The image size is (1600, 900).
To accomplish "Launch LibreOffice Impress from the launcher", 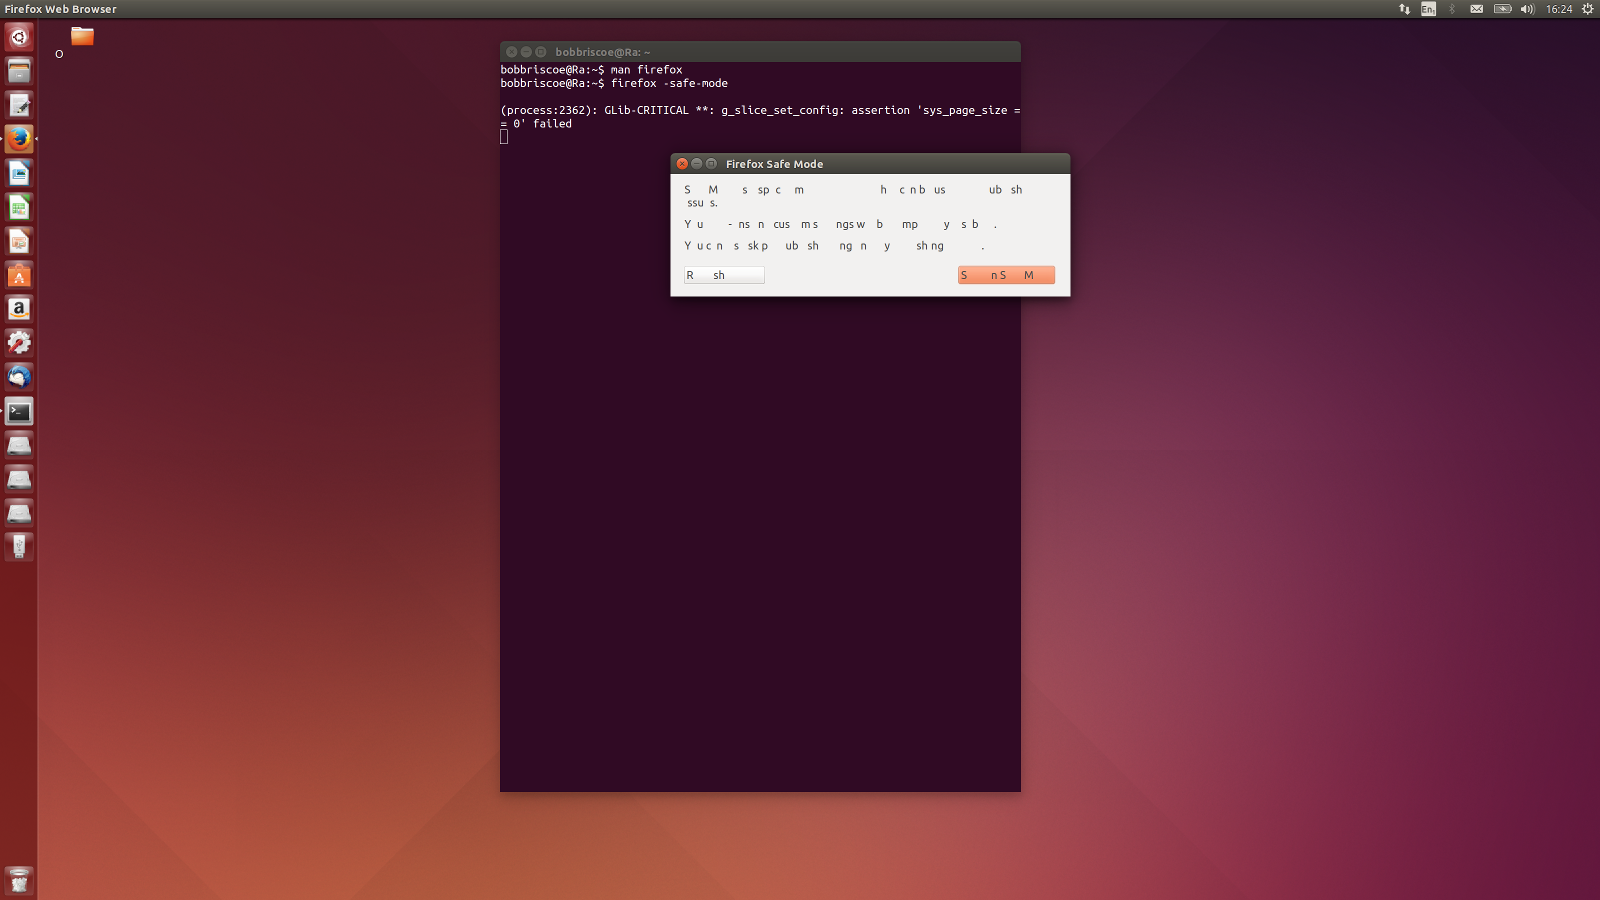I will pos(19,241).
